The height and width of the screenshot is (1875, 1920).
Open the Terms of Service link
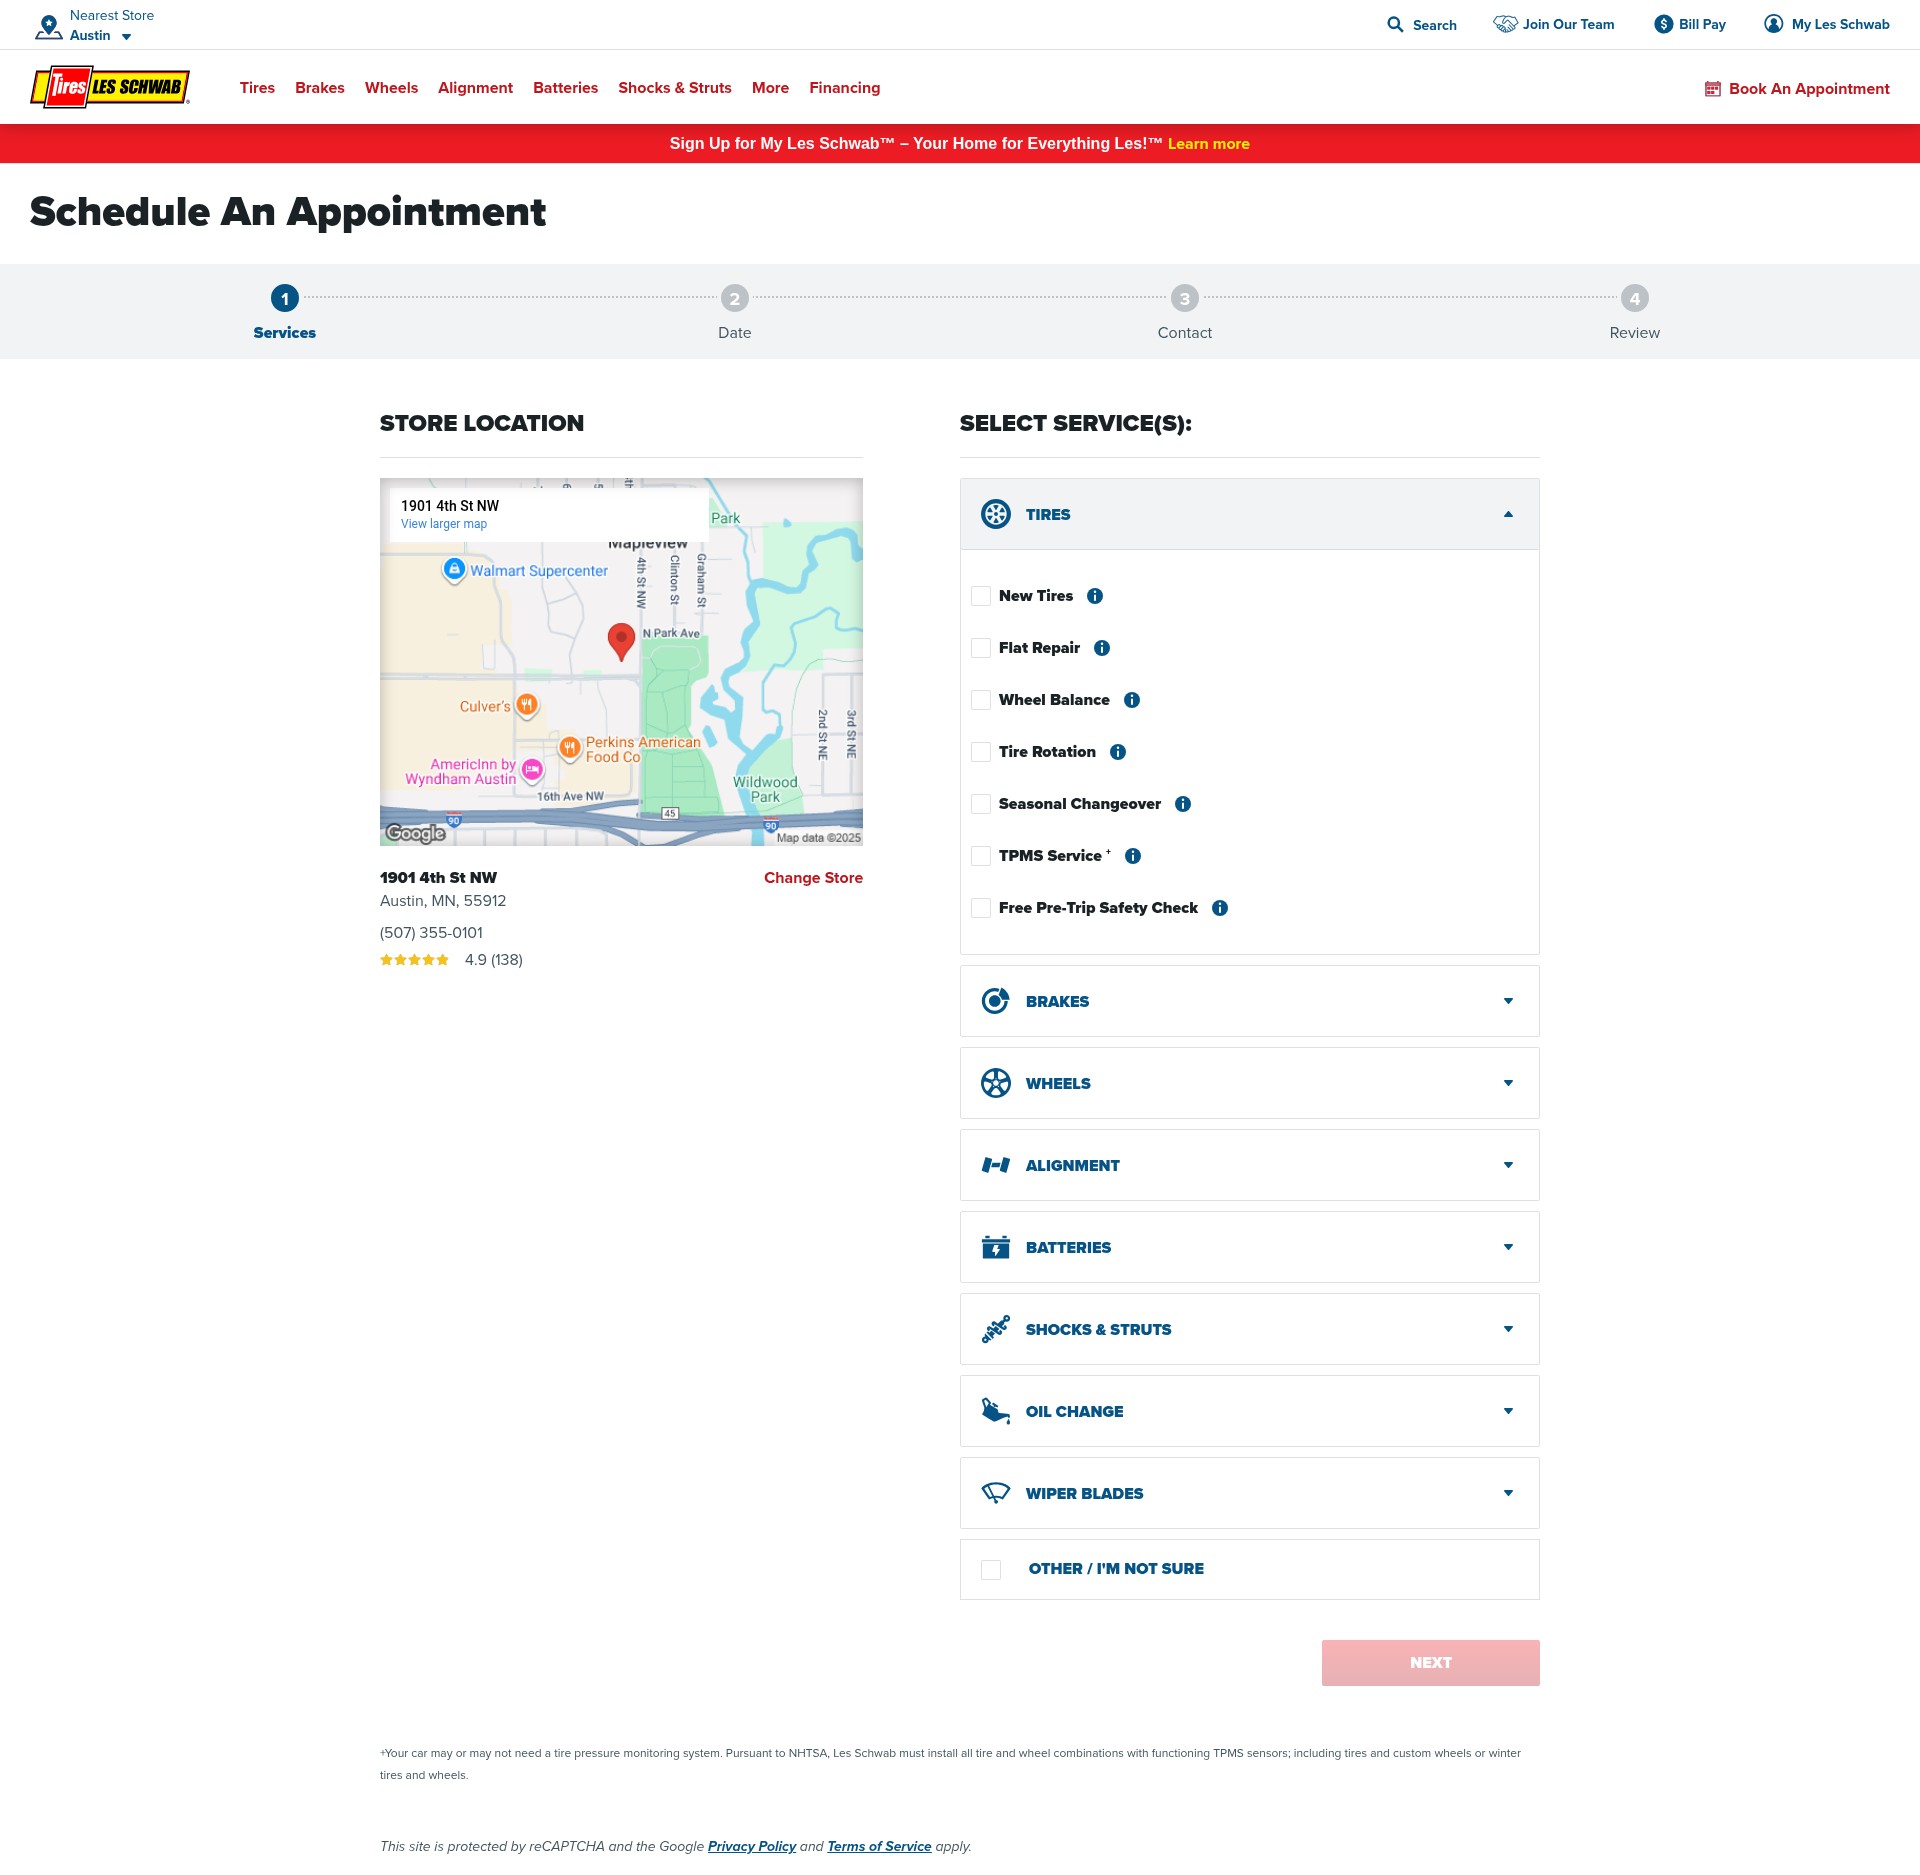[x=879, y=1846]
